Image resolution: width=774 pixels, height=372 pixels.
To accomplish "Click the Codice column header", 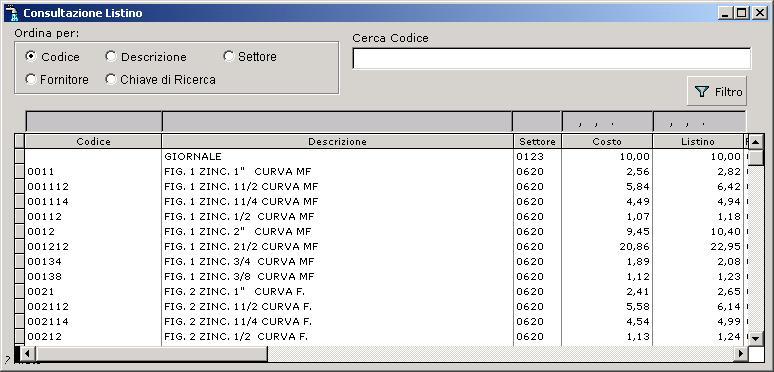I will [x=93, y=142].
